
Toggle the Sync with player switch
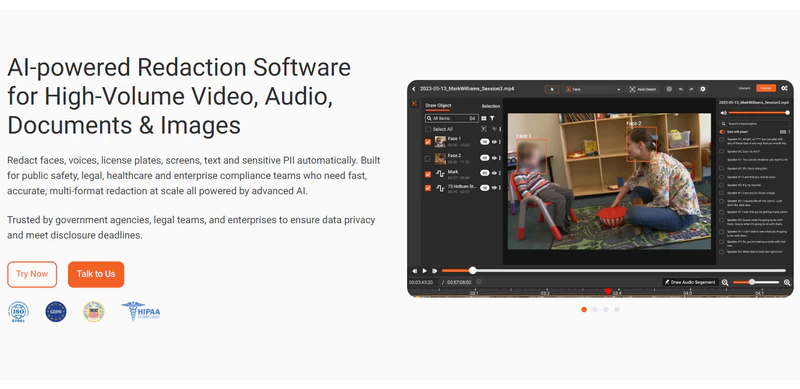(722, 132)
